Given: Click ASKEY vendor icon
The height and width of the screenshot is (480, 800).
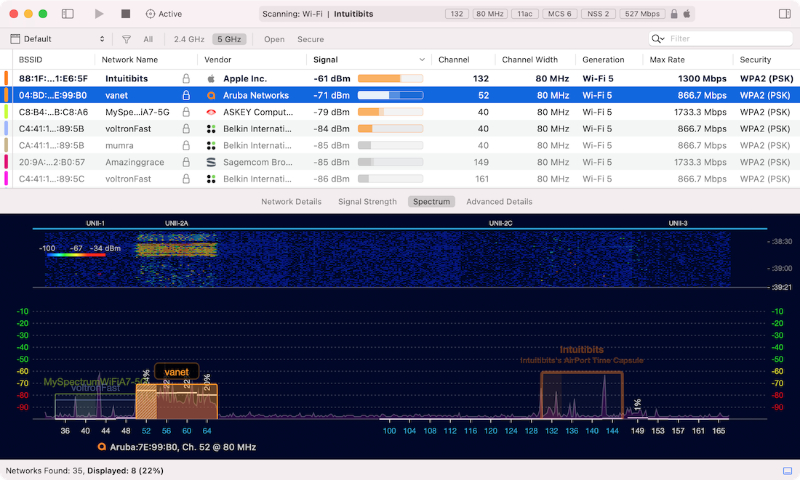Looking at the screenshot, I should (x=211, y=112).
